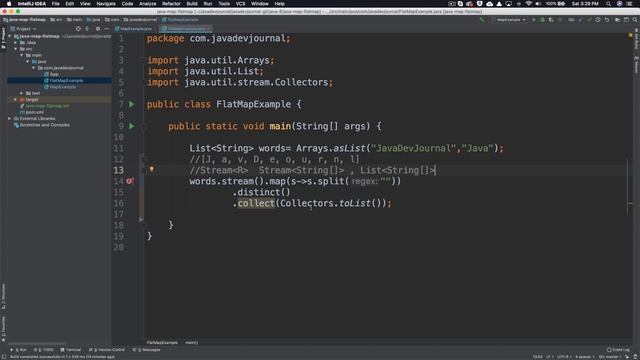The image size is (640, 360).
Task: Click main() in bottom editor breadcrumb
Action: click(x=191, y=342)
